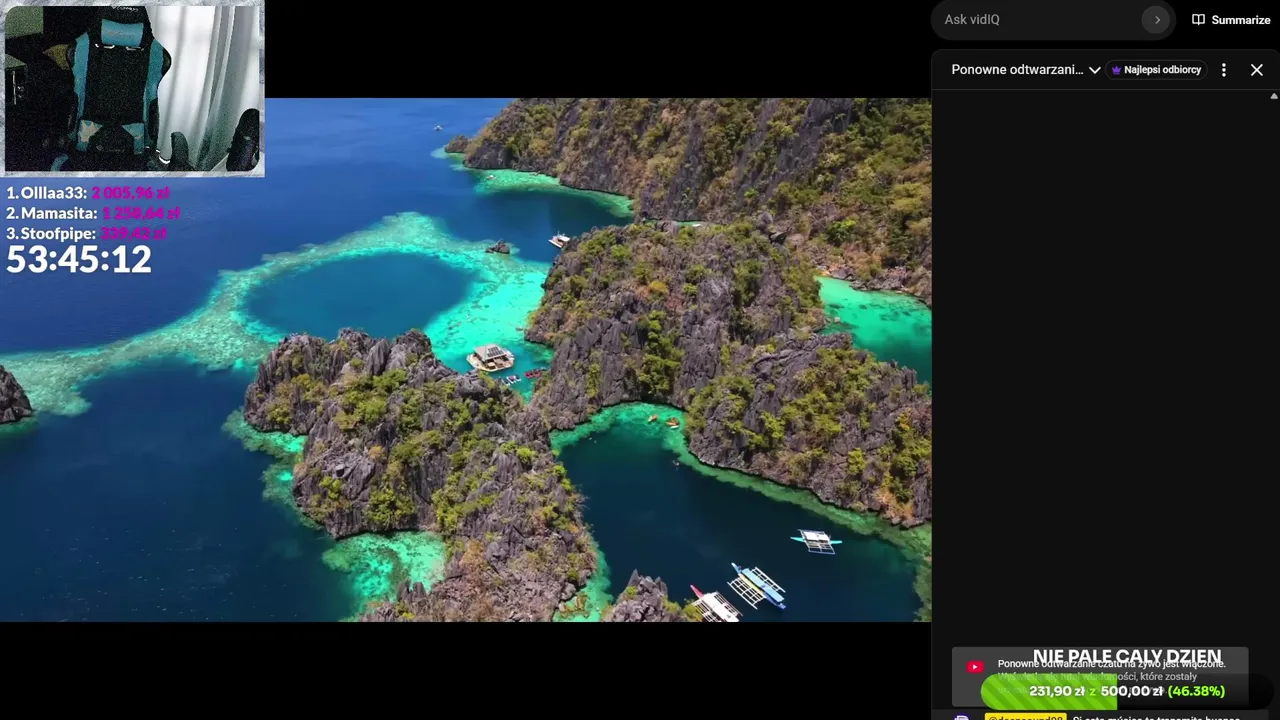This screenshot has height=720, width=1280.
Task: Click the Stoofpipe donor entry
Action: pos(87,233)
